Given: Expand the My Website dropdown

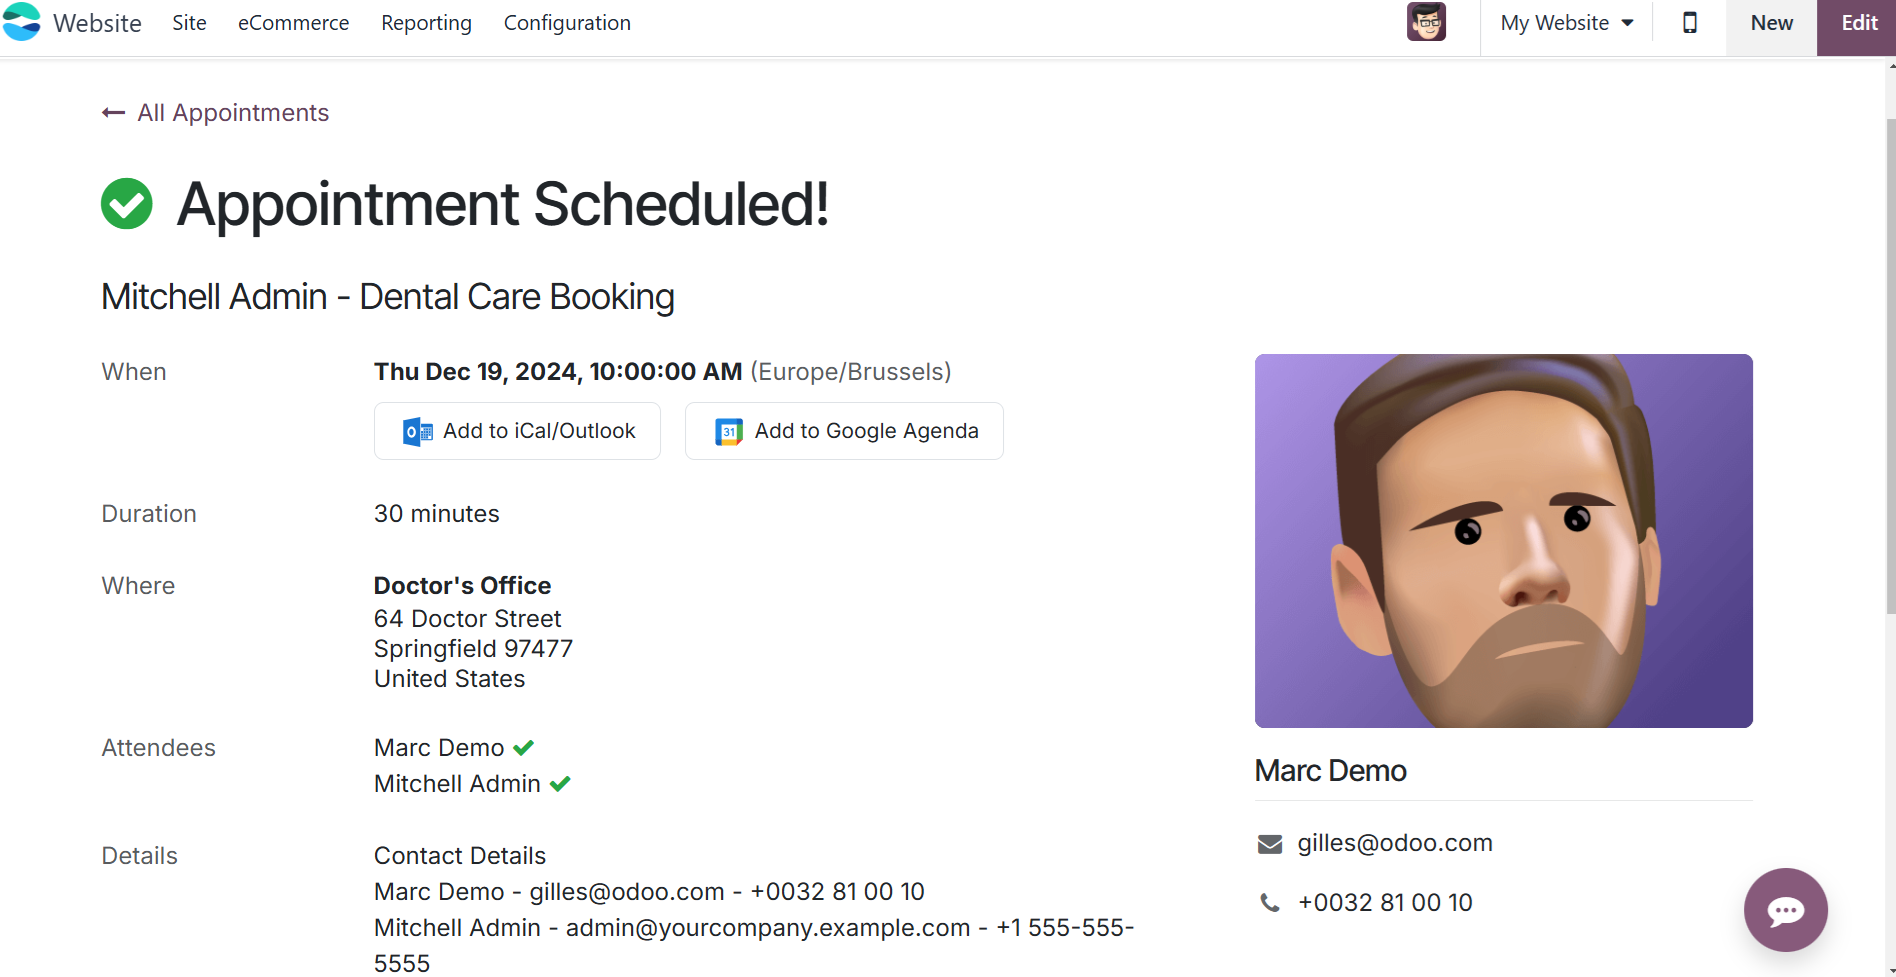Looking at the screenshot, I should click(1566, 23).
